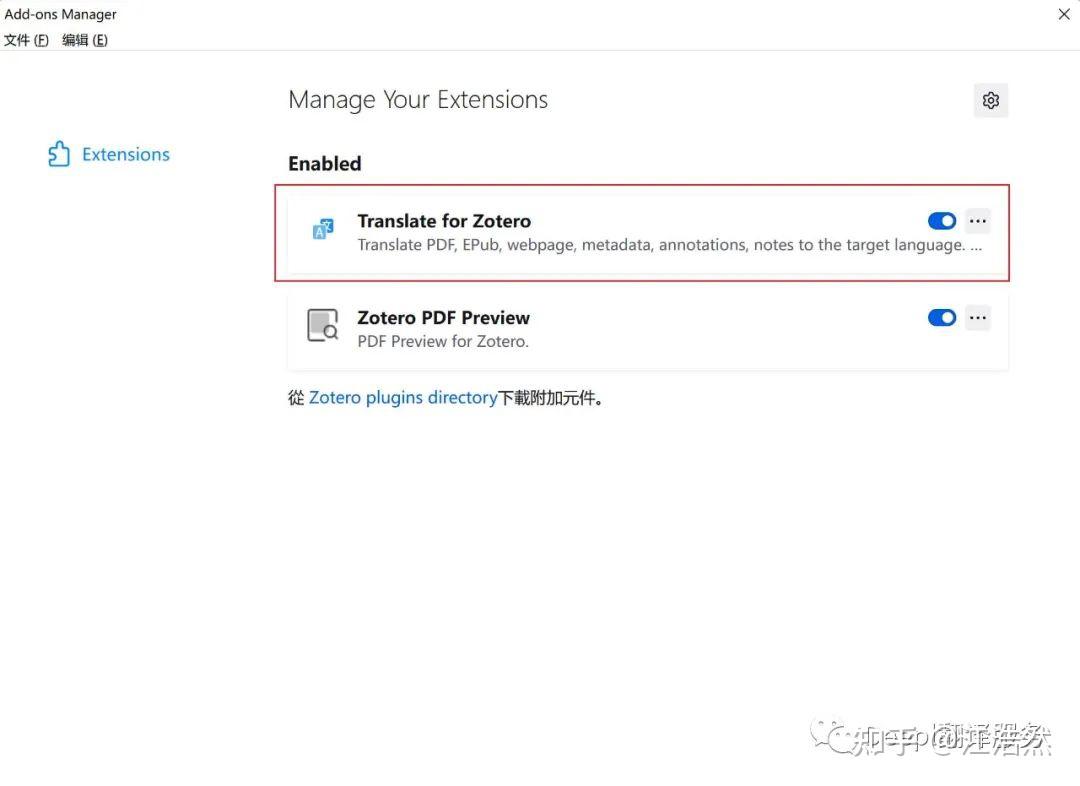Click the Zotero PDF Preview plugin icon
1080x786 pixels.
coord(322,325)
